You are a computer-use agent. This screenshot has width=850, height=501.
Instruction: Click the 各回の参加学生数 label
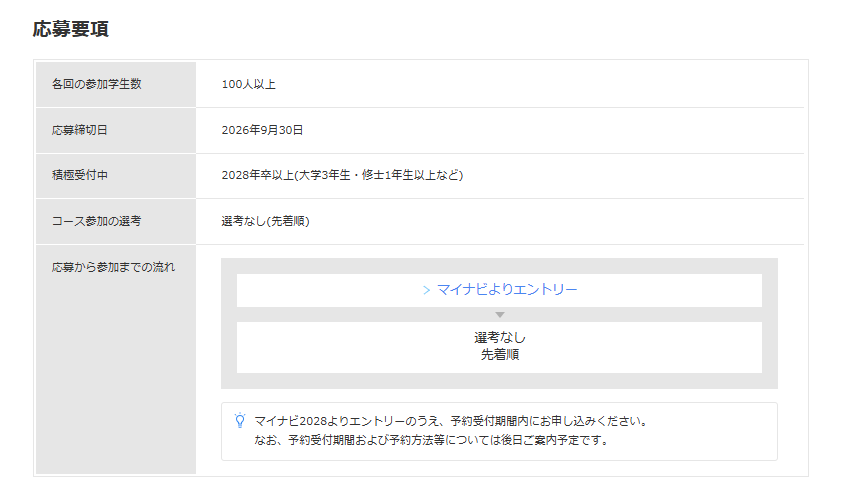[96, 84]
